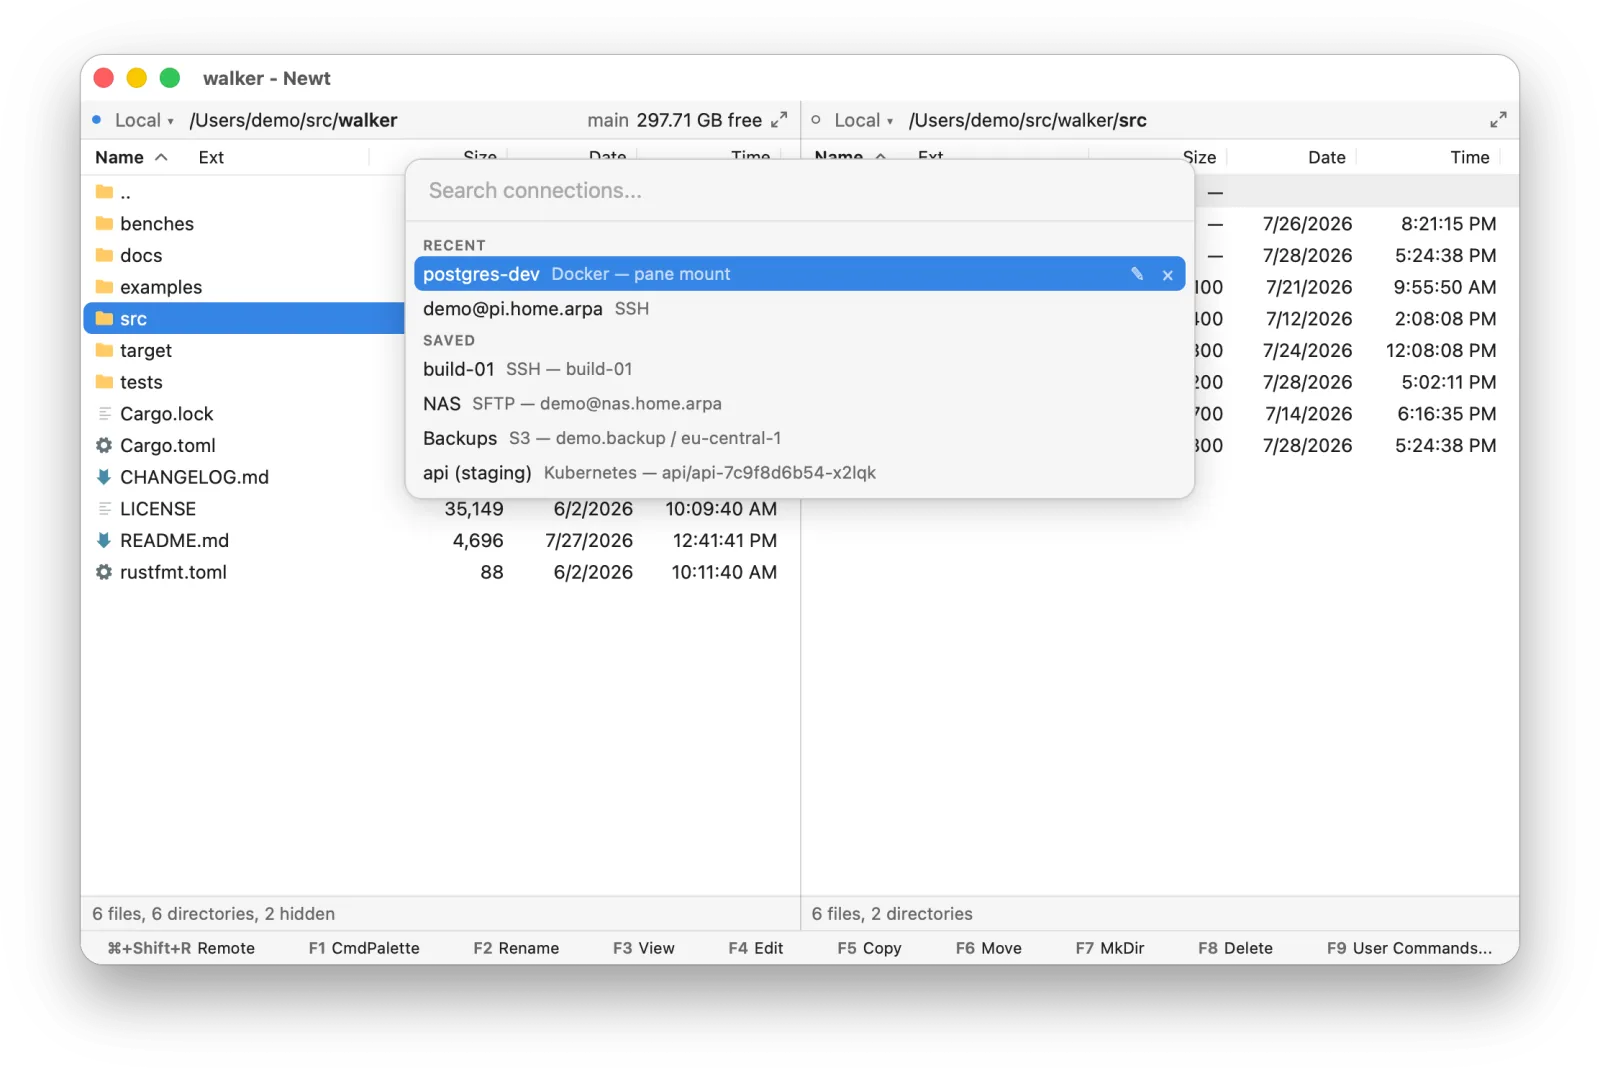Select the LICENSE file name
This screenshot has width=1600, height=1071.
[x=158, y=509]
